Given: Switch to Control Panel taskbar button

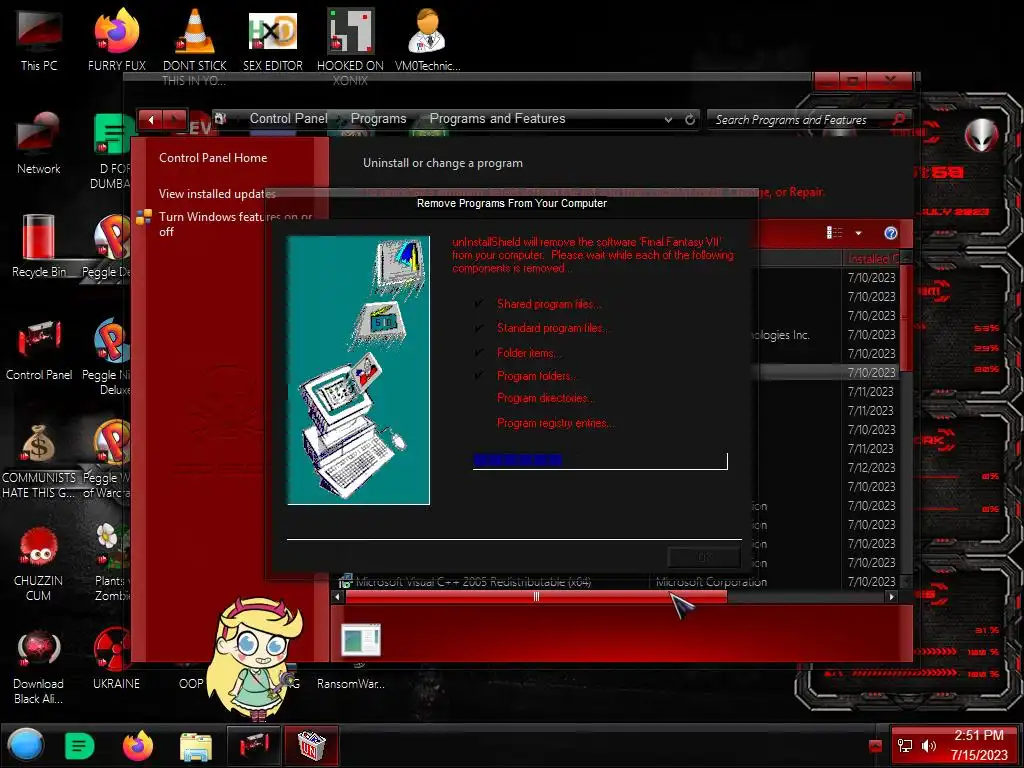Looking at the screenshot, I should tap(253, 745).
